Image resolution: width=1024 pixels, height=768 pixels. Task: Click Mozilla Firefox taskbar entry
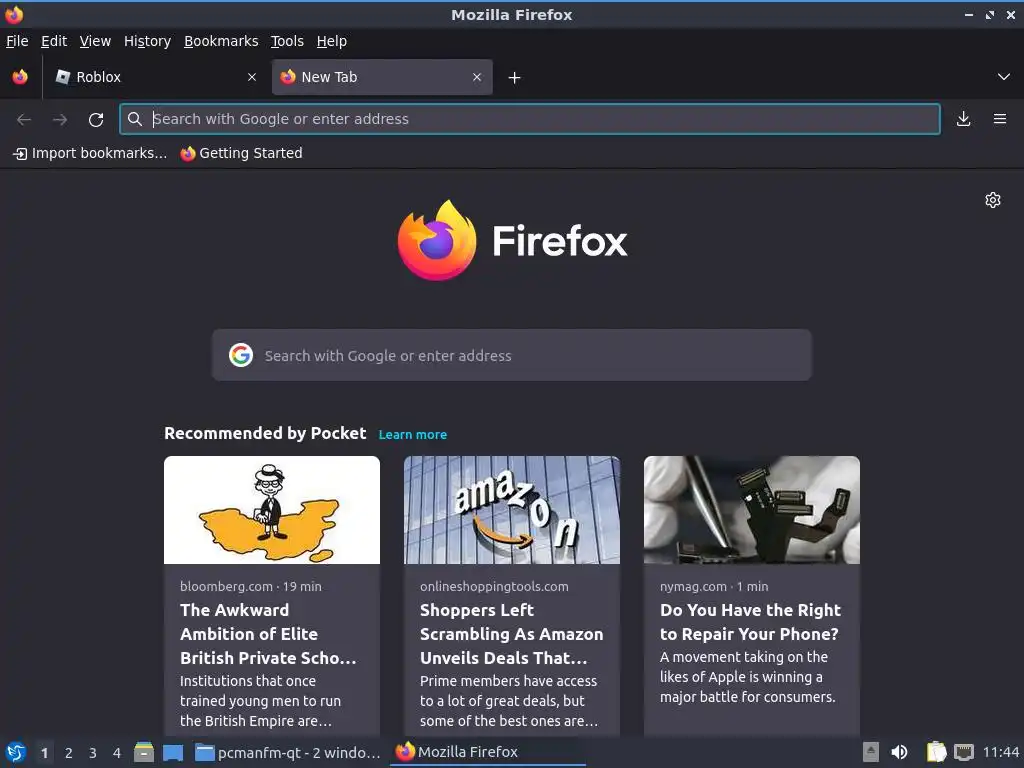(x=487, y=752)
